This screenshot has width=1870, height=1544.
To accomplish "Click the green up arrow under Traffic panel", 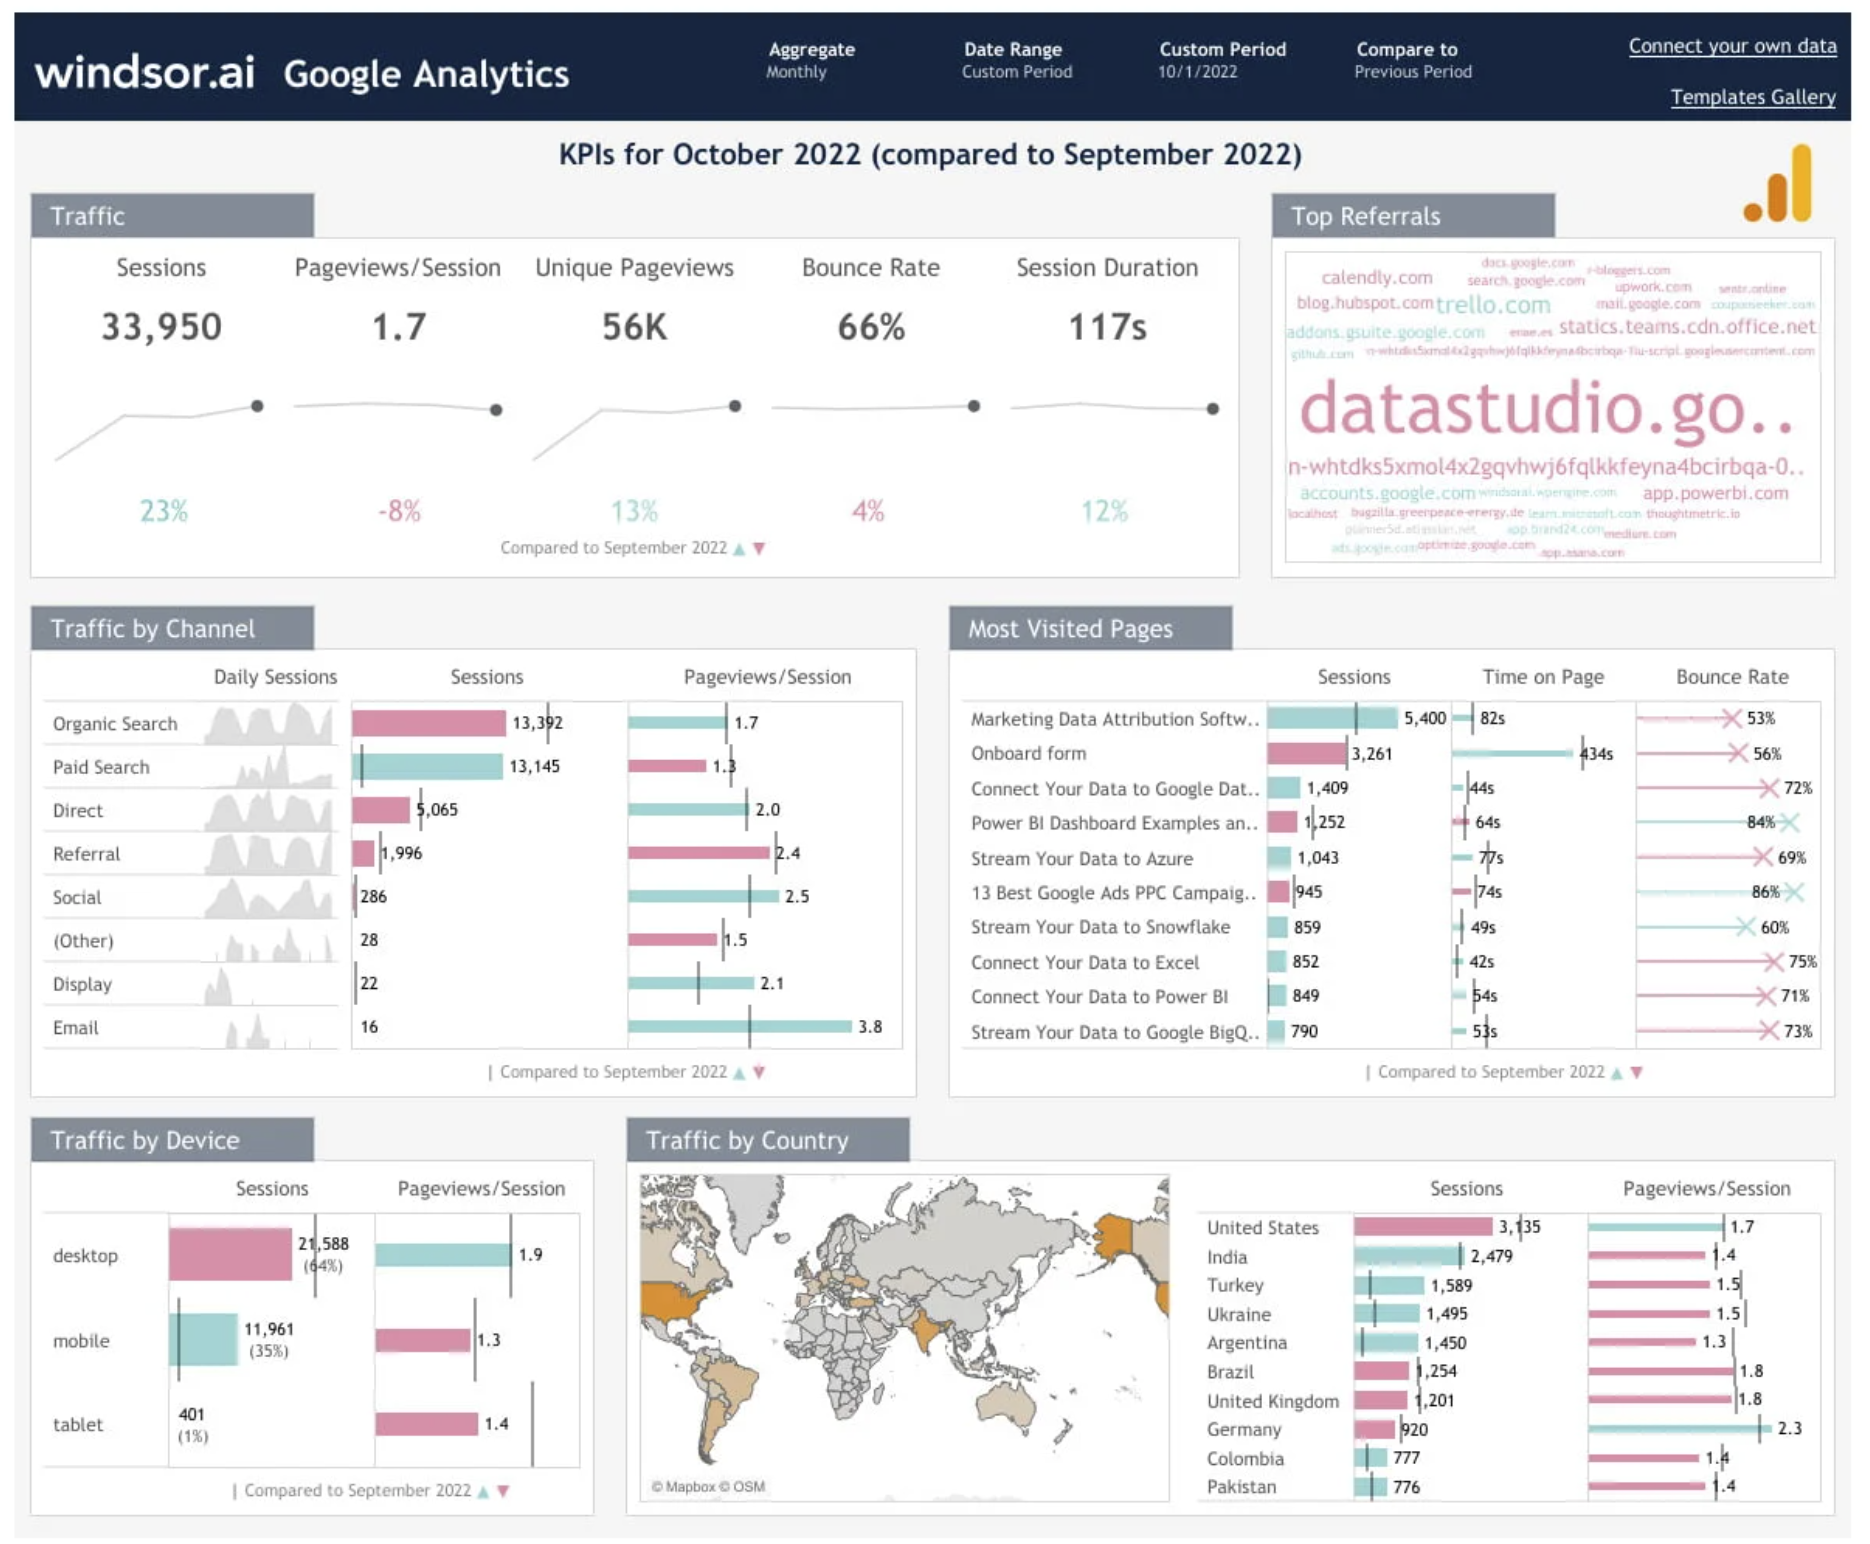I will (739, 549).
